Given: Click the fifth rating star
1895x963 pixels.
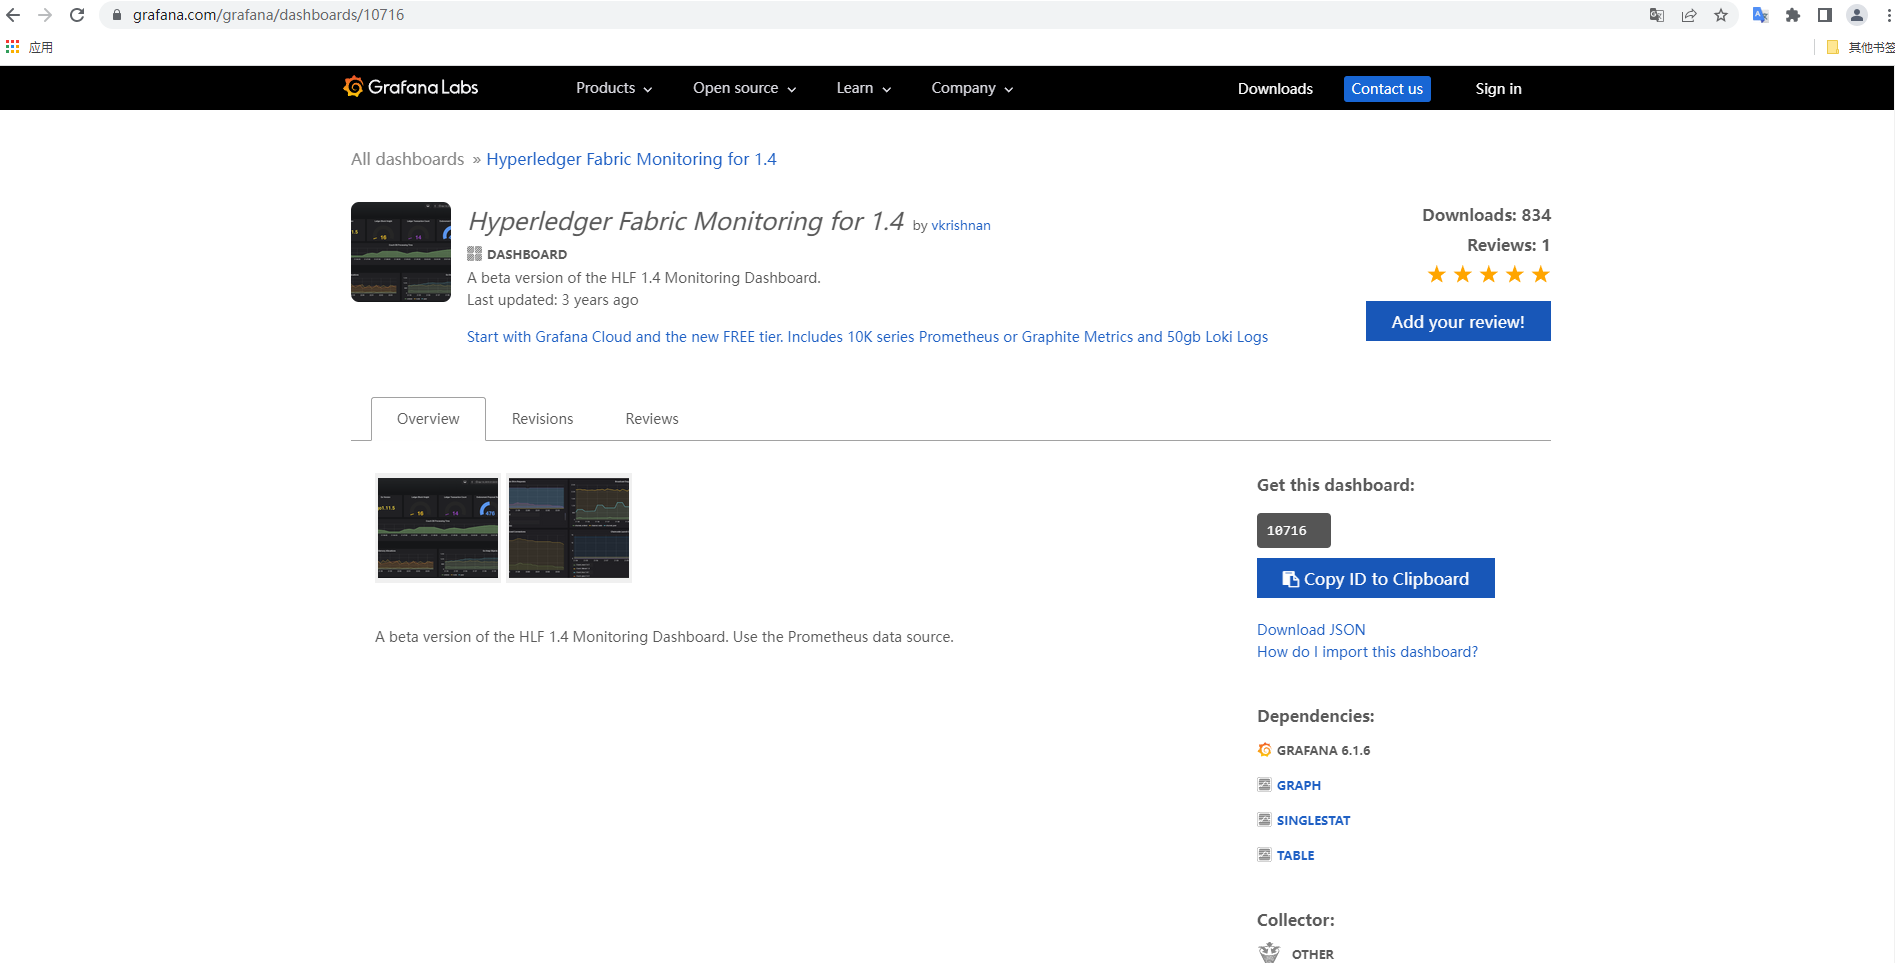Looking at the screenshot, I should tap(1541, 274).
